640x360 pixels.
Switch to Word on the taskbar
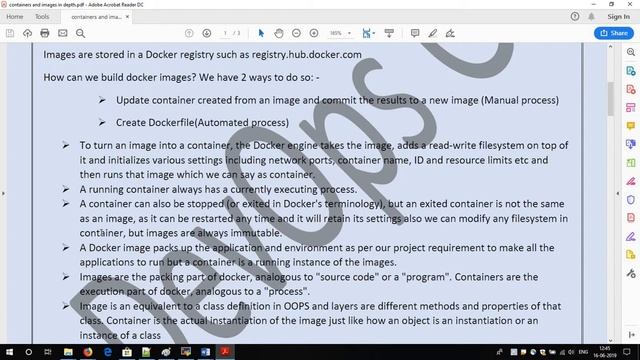coord(205,352)
